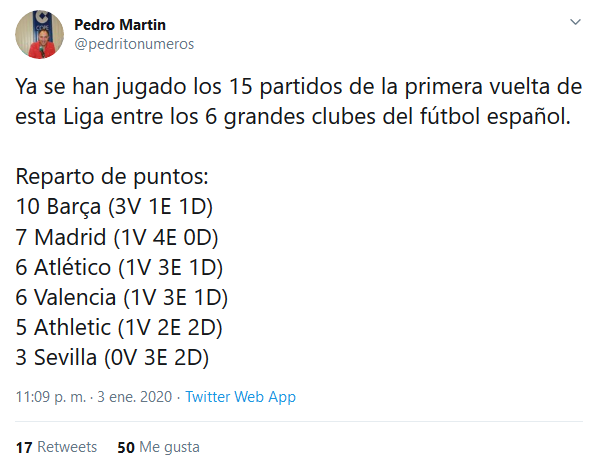Open the @pedritonumeros handle link
This screenshot has height=471, width=598.
point(134,44)
